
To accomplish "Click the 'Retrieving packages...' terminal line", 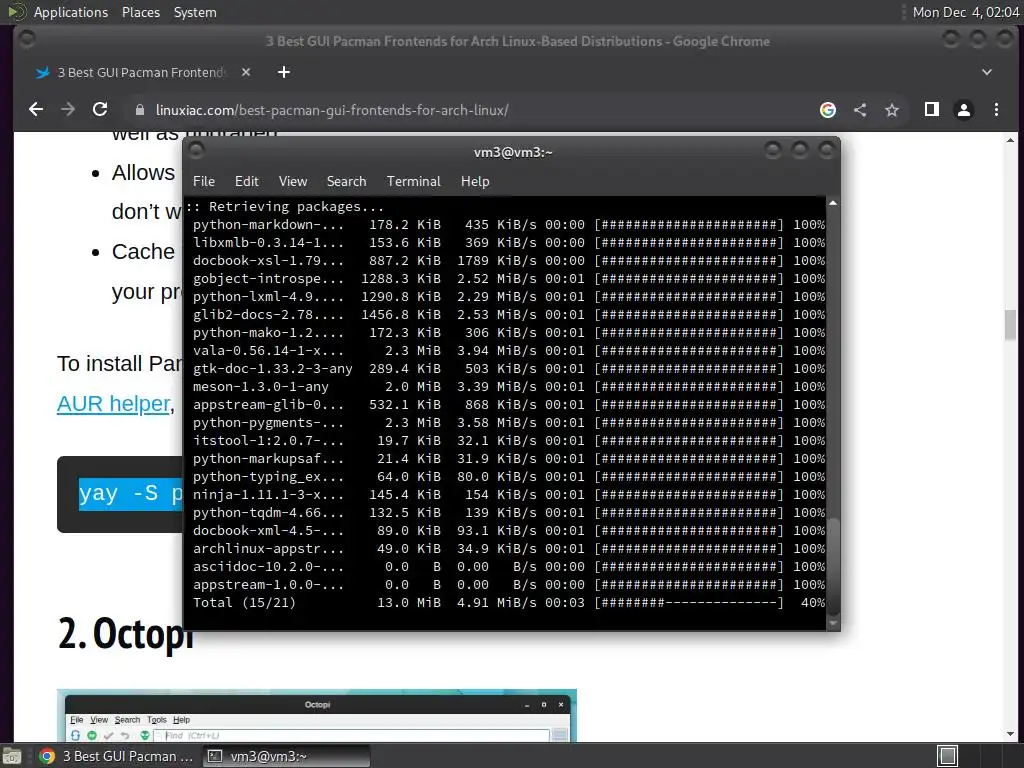I will 285,206.
